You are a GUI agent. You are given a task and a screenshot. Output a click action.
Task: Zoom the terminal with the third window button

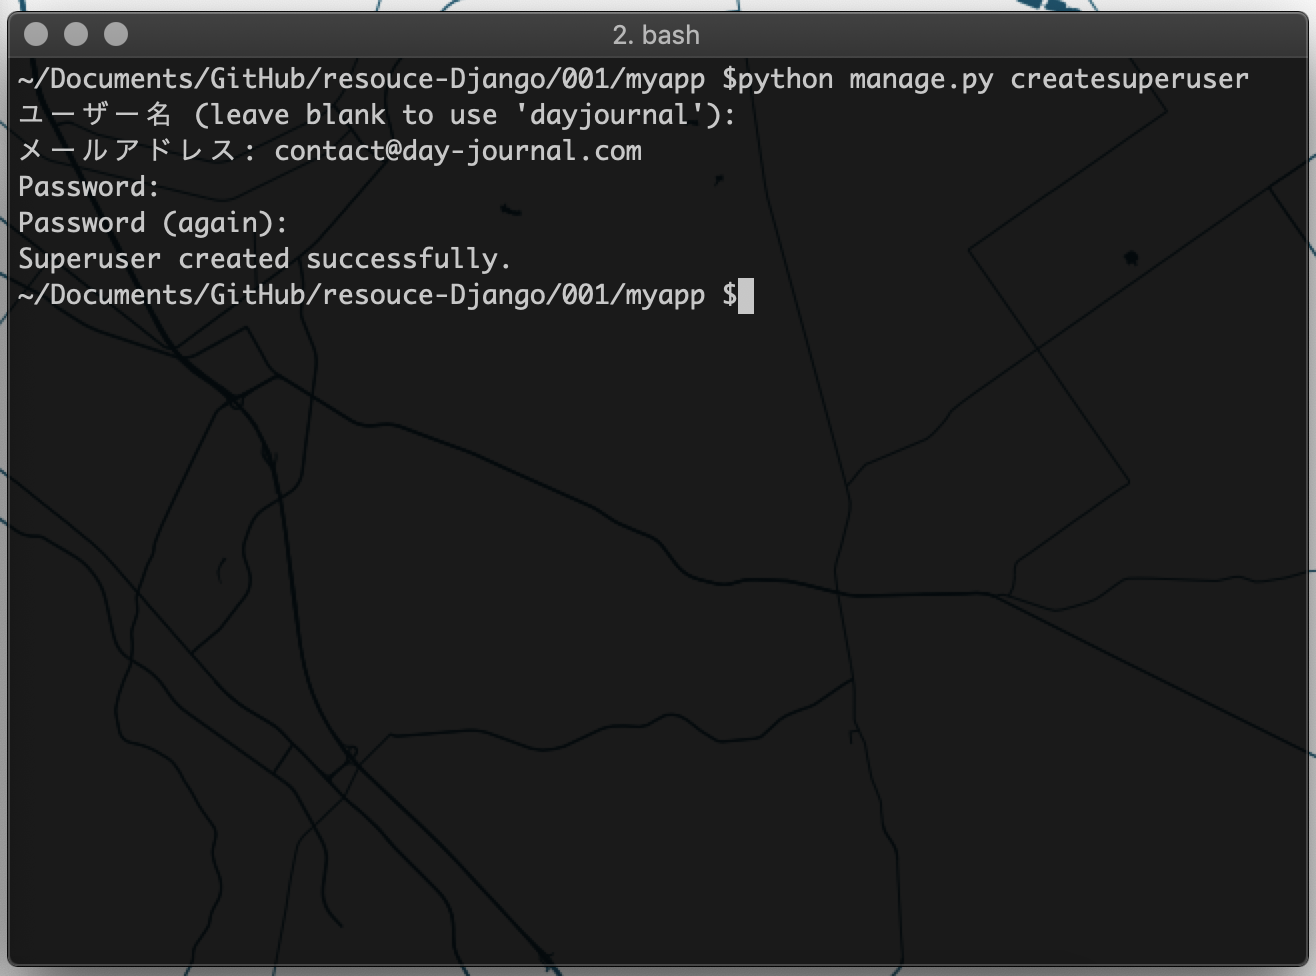tap(116, 35)
